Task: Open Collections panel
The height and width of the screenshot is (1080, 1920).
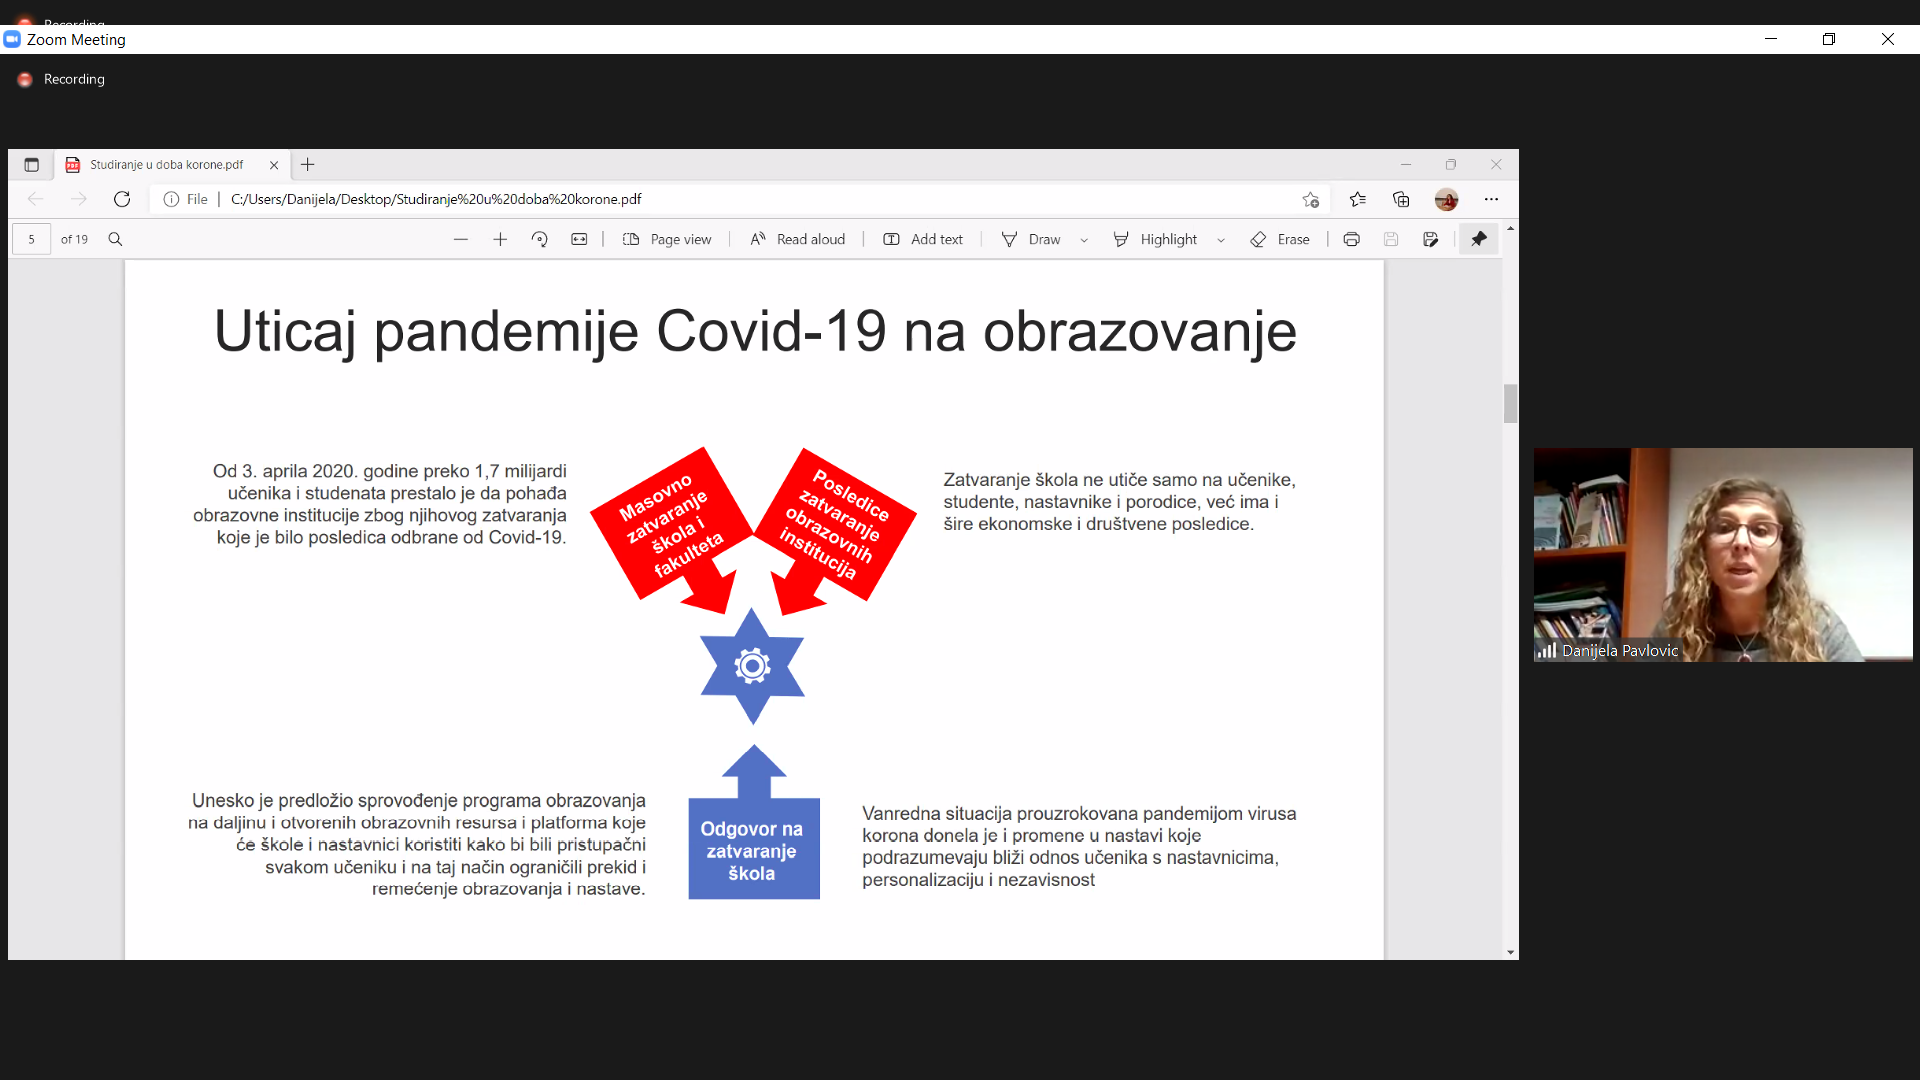Action: [1401, 199]
